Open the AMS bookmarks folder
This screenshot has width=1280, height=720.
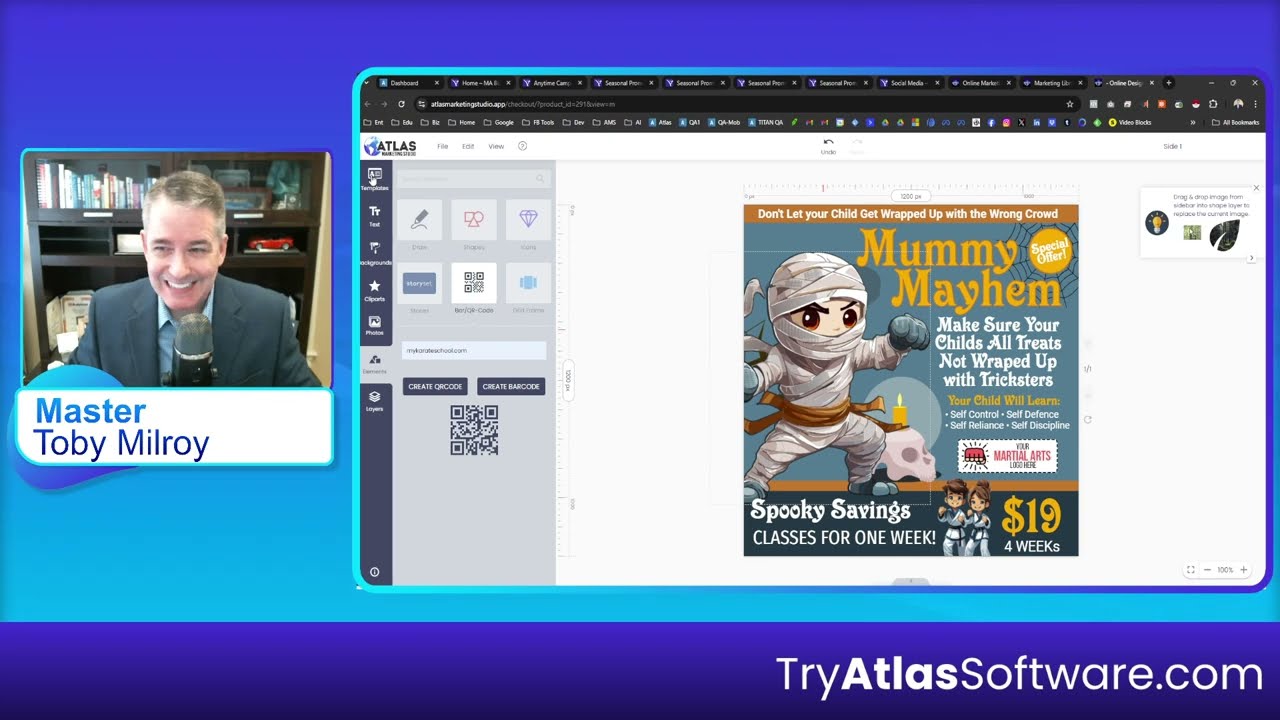pyautogui.click(x=604, y=123)
